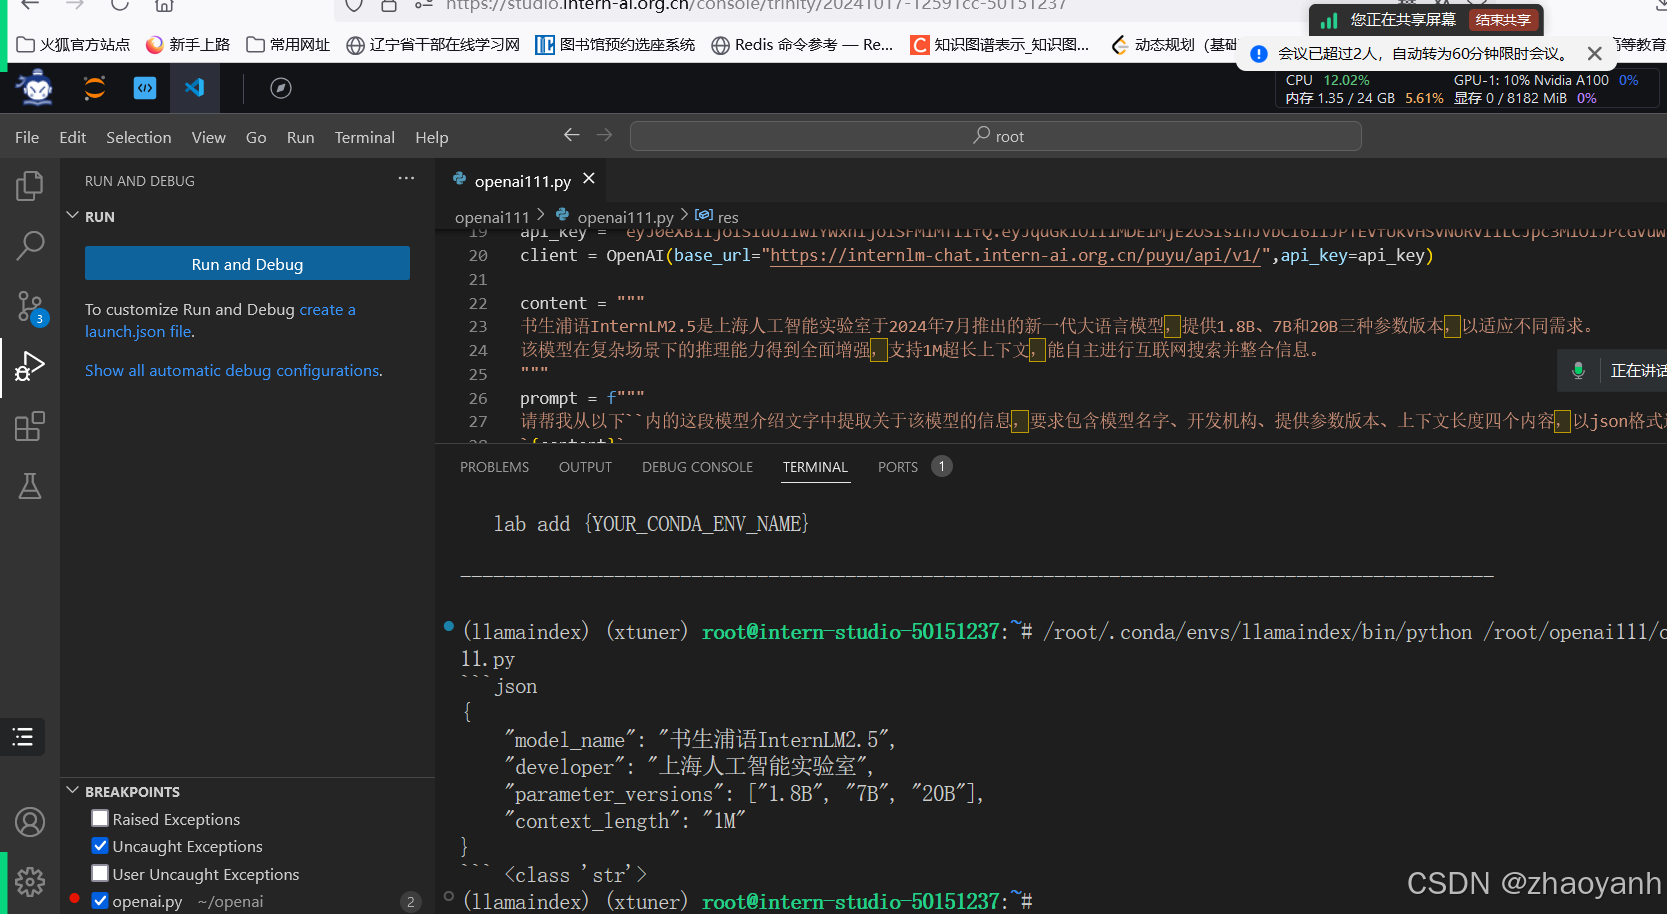Open the Explorer view in the activity bar

pyautogui.click(x=29, y=185)
